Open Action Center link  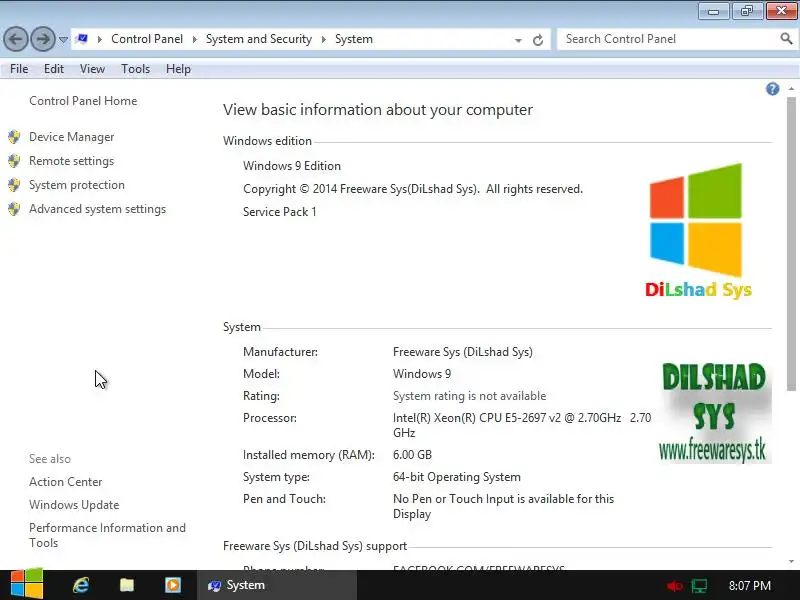65,482
